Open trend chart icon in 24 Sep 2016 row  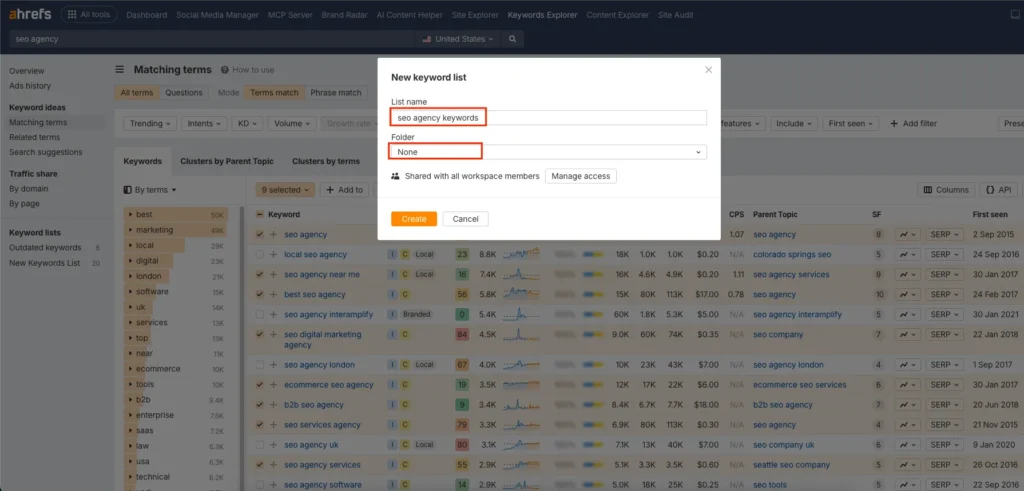[x=907, y=255]
